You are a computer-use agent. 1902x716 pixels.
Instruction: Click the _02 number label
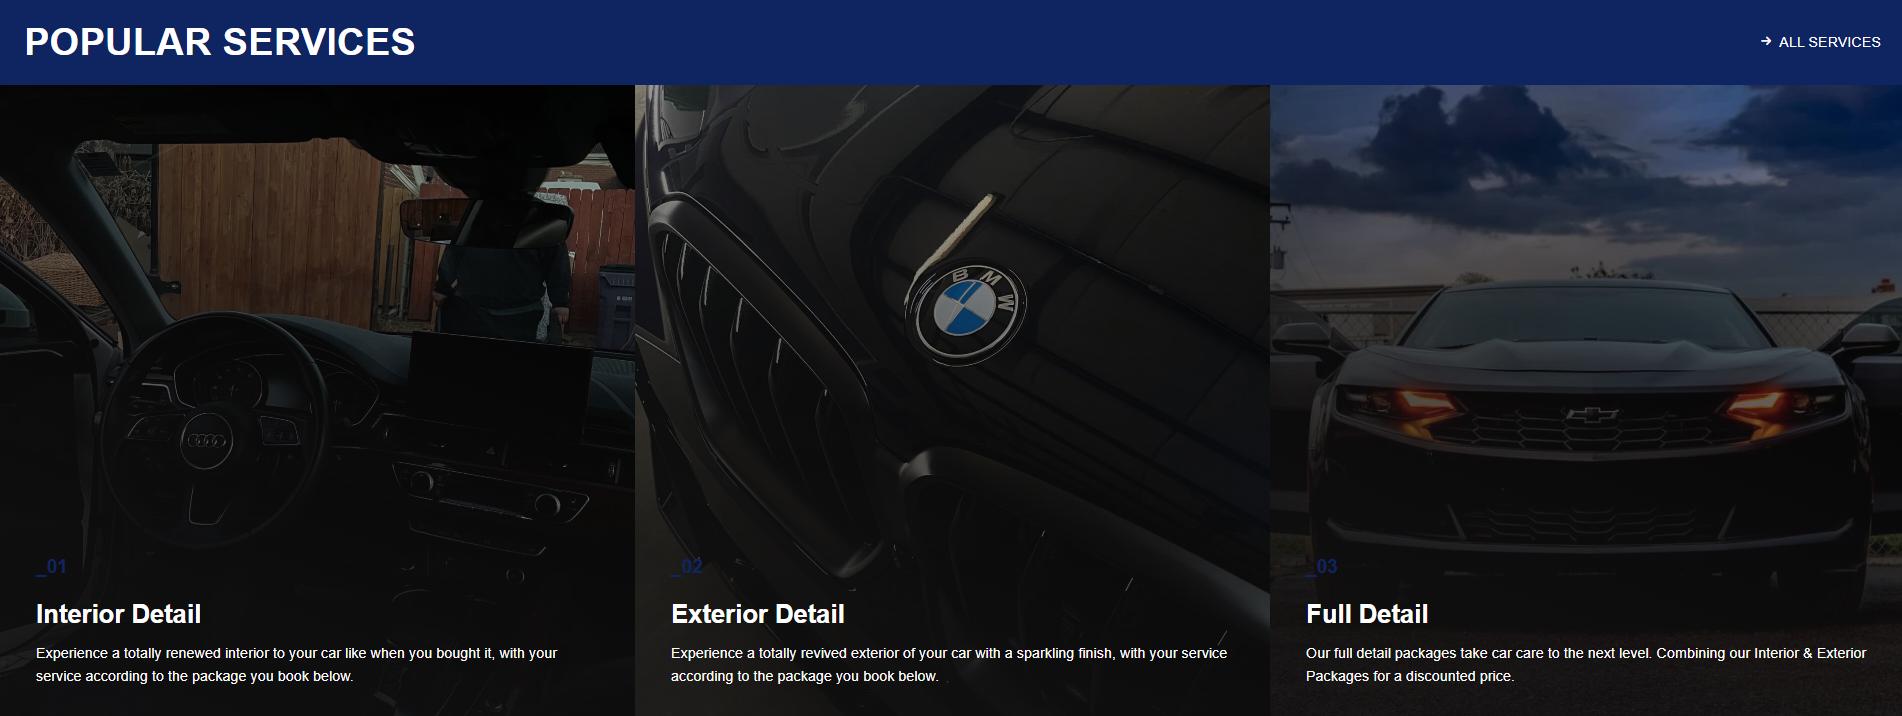[686, 567]
